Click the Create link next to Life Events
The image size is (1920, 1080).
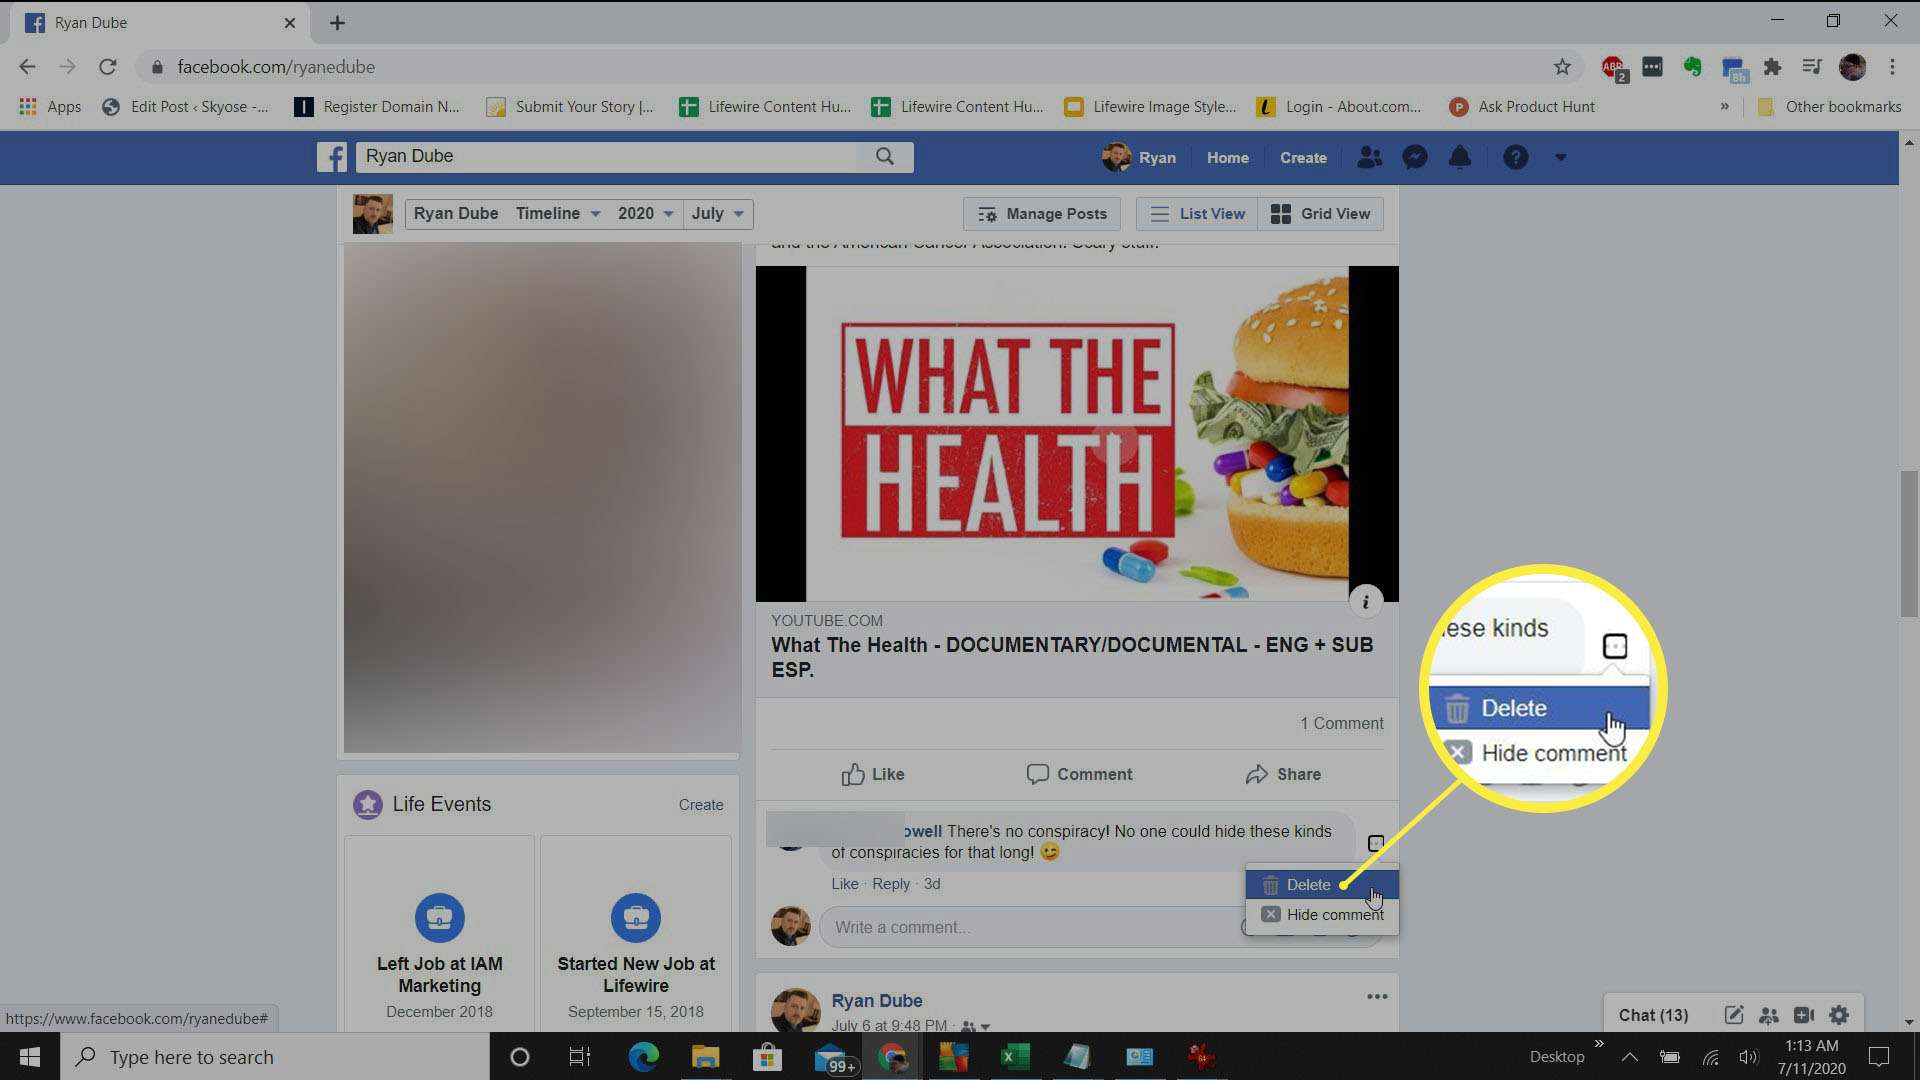[700, 804]
